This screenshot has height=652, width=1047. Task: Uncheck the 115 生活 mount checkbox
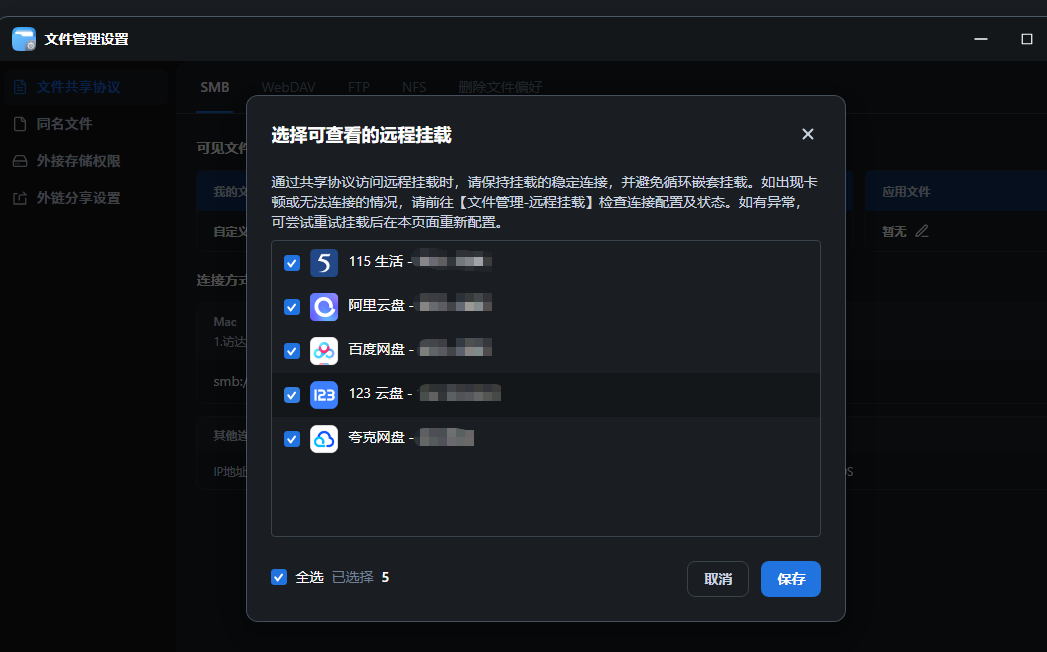click(x=292, y=263)
